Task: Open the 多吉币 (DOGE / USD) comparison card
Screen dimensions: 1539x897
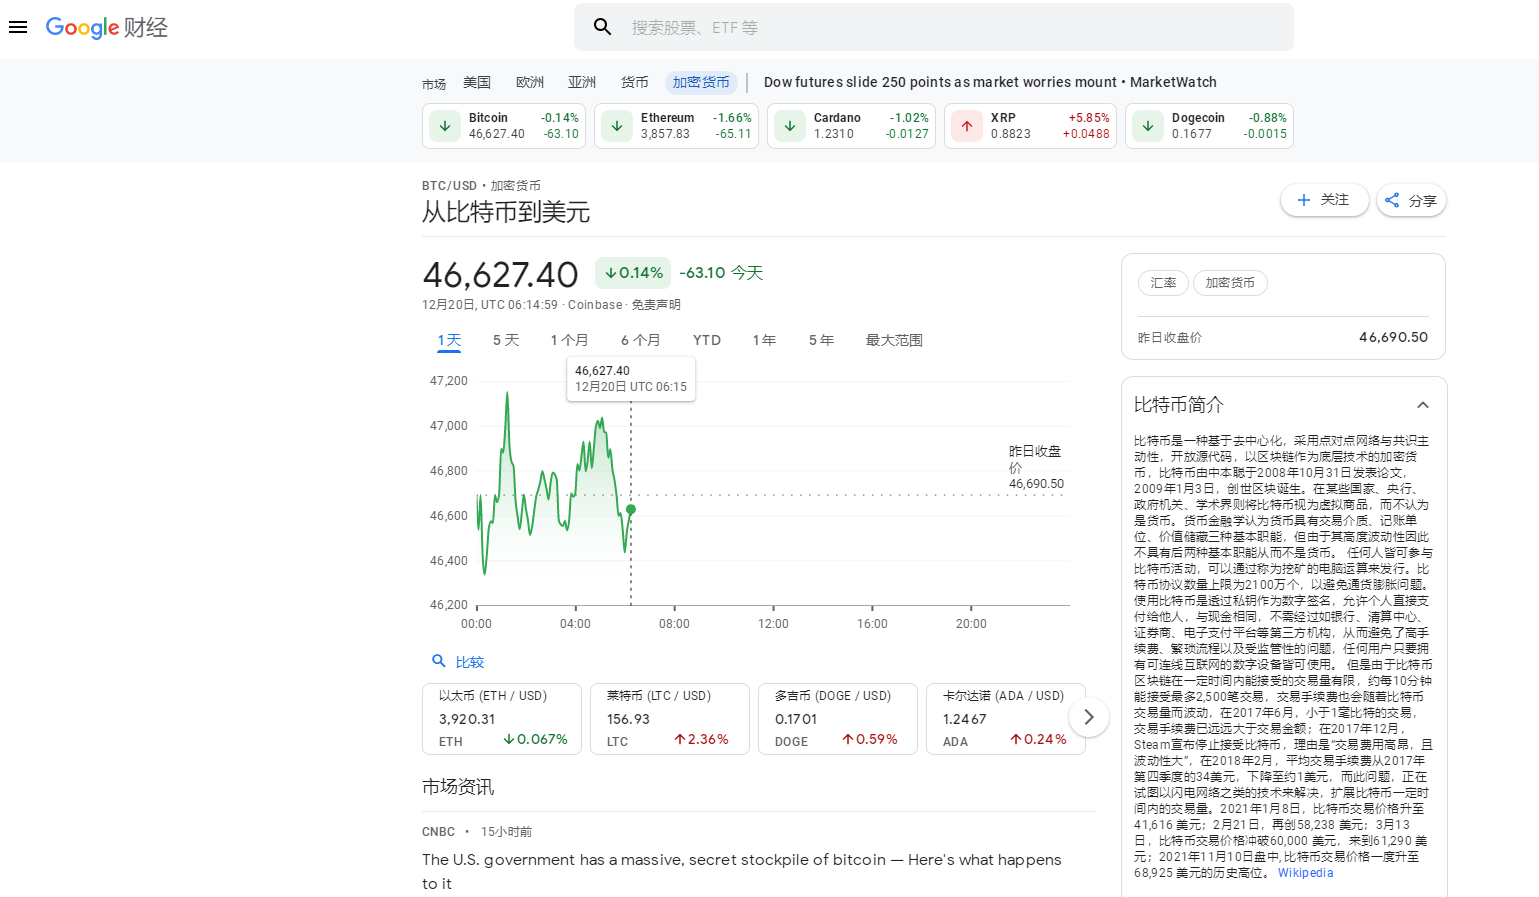Action: coord(838,718)
